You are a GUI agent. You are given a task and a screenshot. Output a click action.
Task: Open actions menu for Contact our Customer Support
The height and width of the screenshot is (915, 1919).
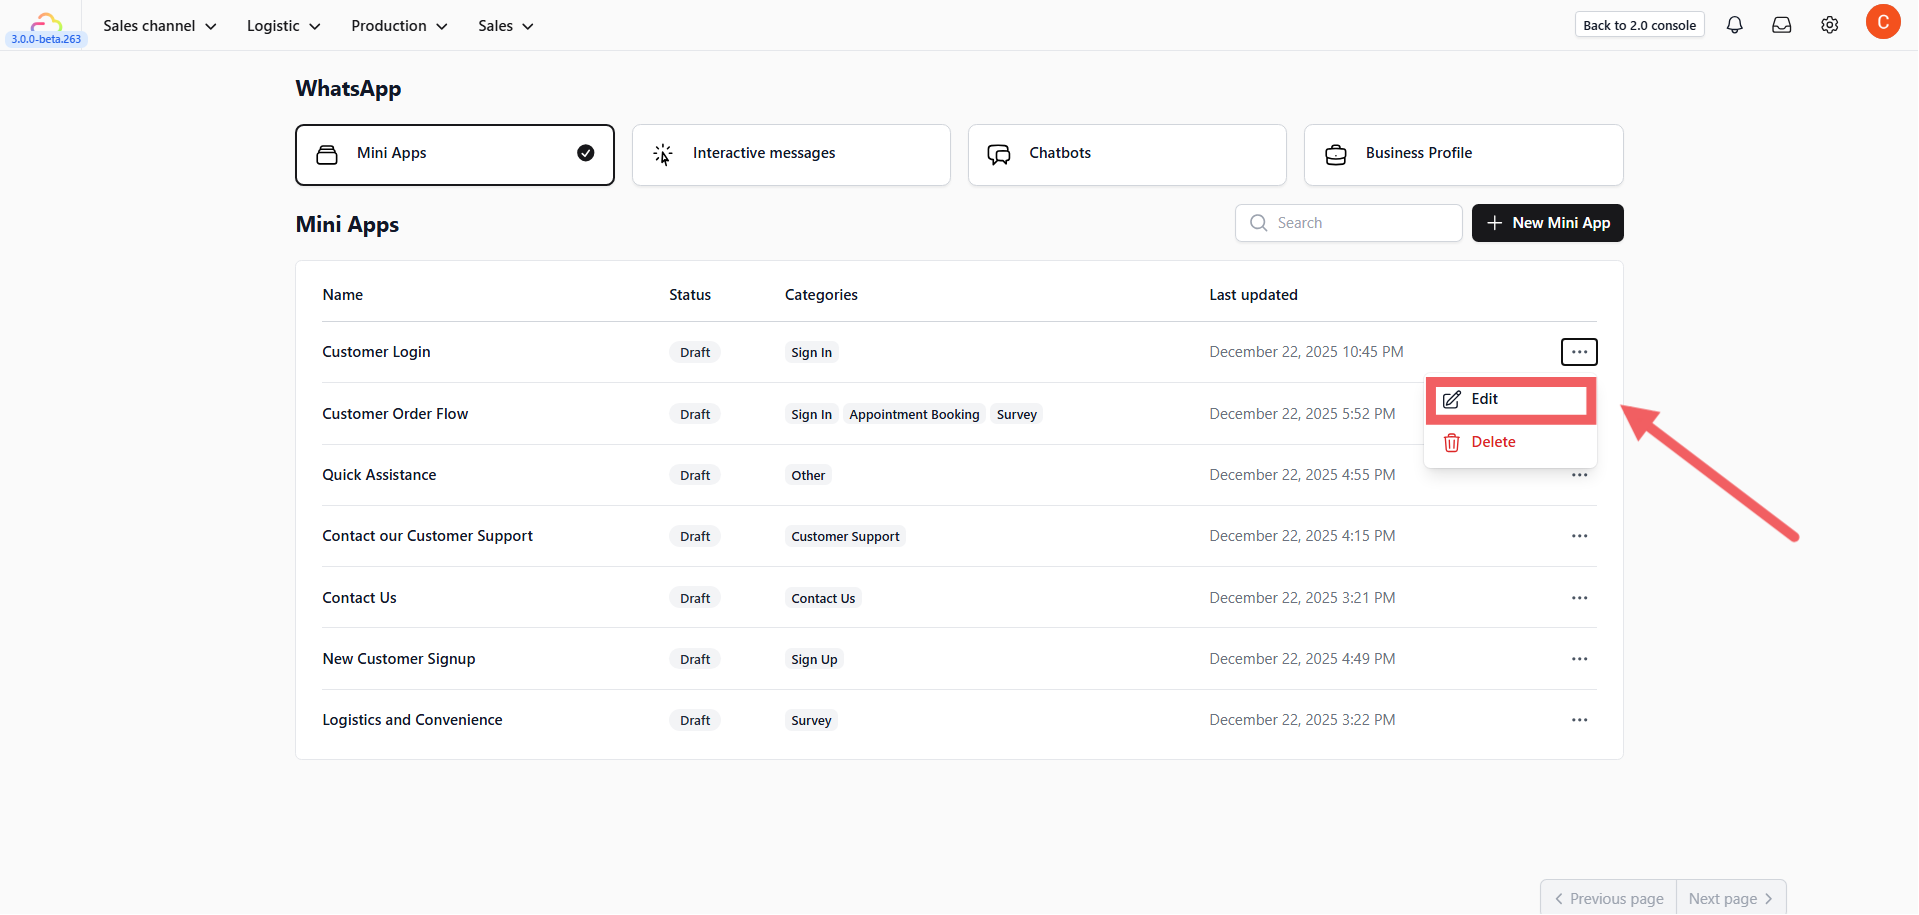[1579, 536]
